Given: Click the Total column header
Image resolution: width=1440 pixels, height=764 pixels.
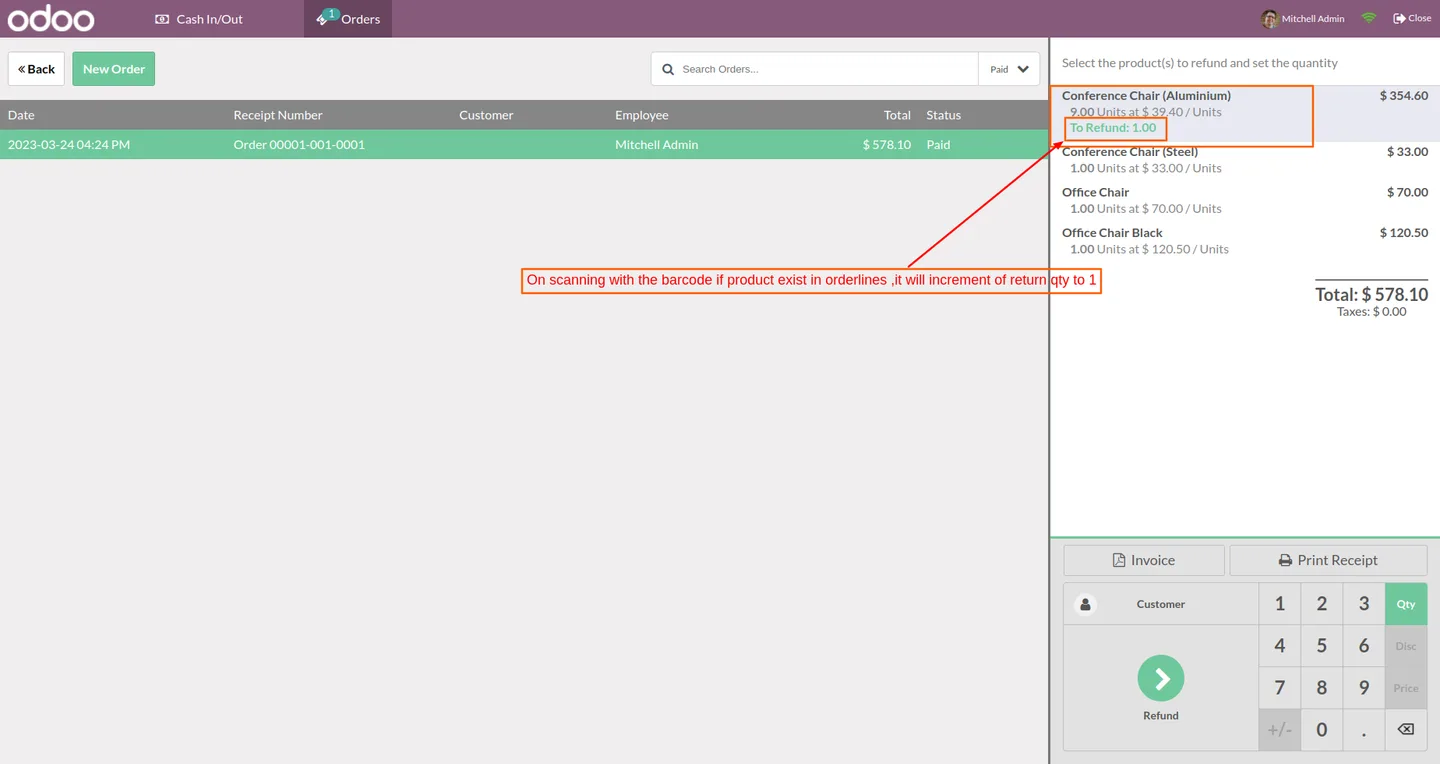Looking at the screenshot, I should (897, 115).
